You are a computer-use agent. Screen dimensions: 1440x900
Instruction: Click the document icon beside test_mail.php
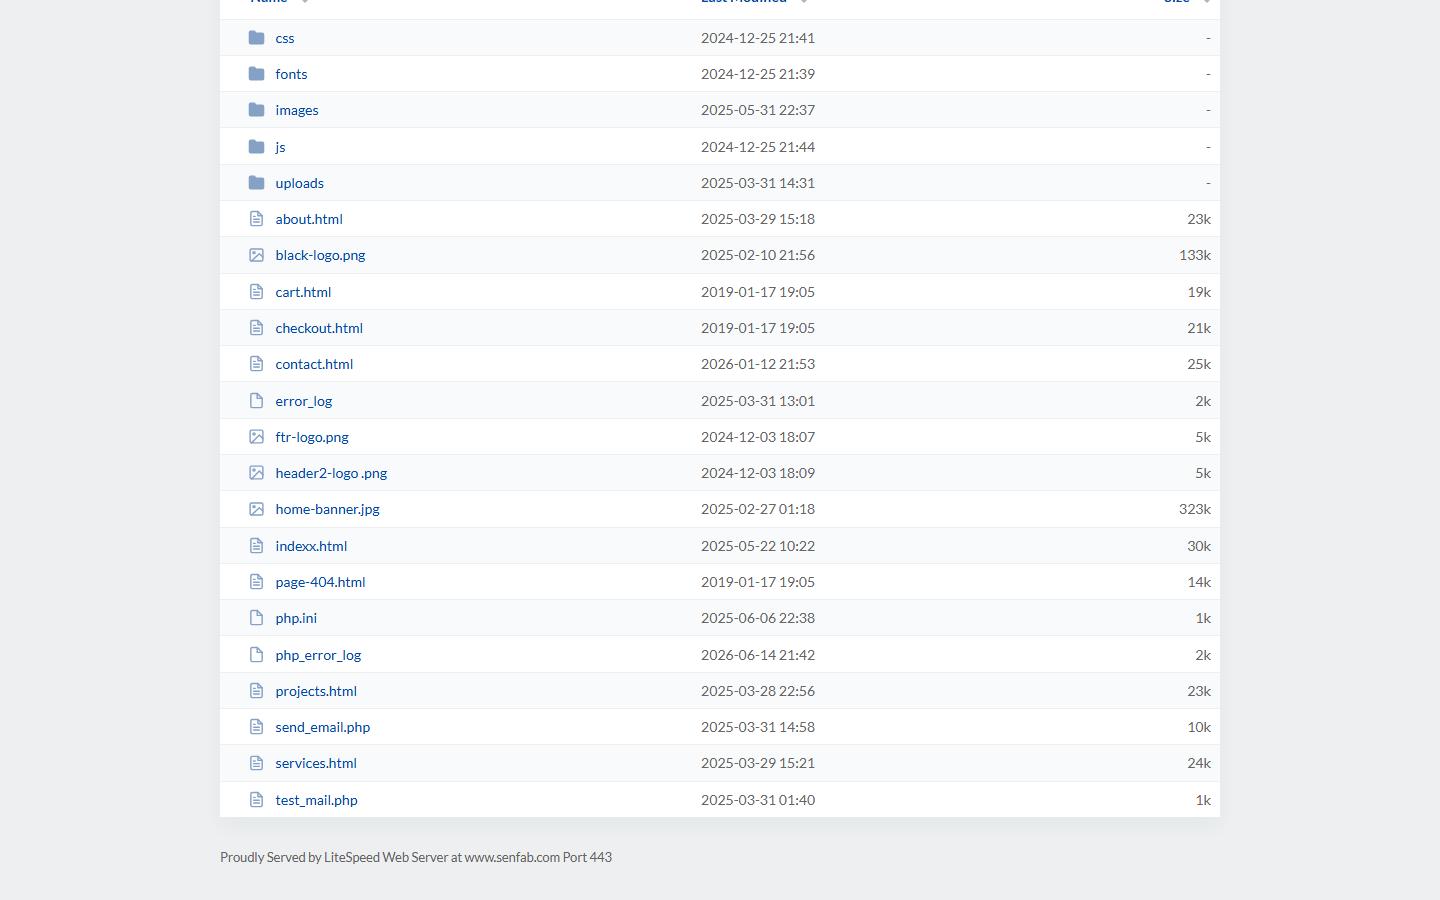coord(256,800)
